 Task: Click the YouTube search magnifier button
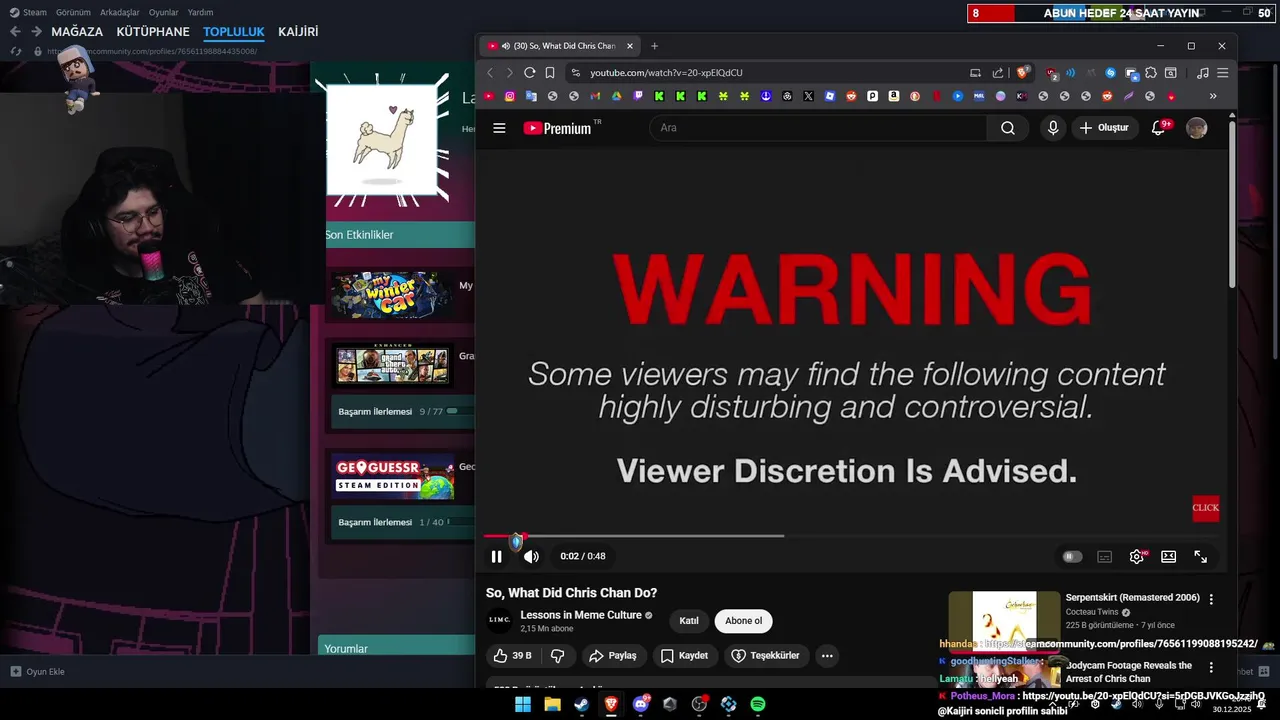(x=1008, y=128)
